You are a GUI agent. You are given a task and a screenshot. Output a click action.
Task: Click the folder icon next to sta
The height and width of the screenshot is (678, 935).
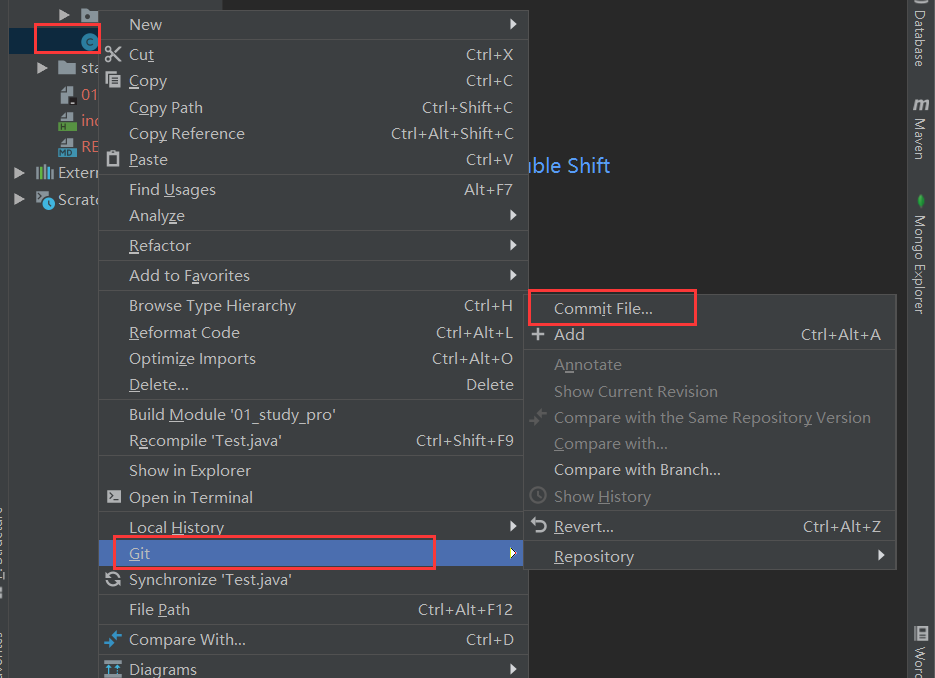[x=67, y=67]
